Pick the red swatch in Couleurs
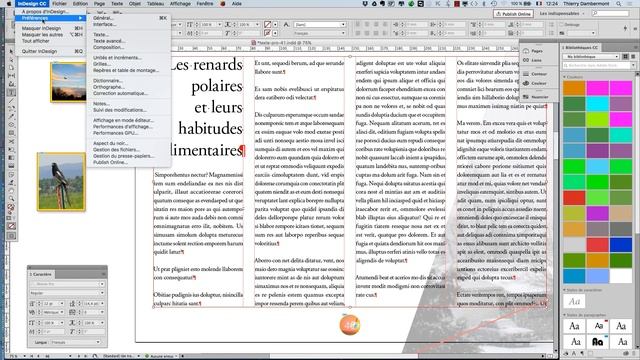 [574, 198]
